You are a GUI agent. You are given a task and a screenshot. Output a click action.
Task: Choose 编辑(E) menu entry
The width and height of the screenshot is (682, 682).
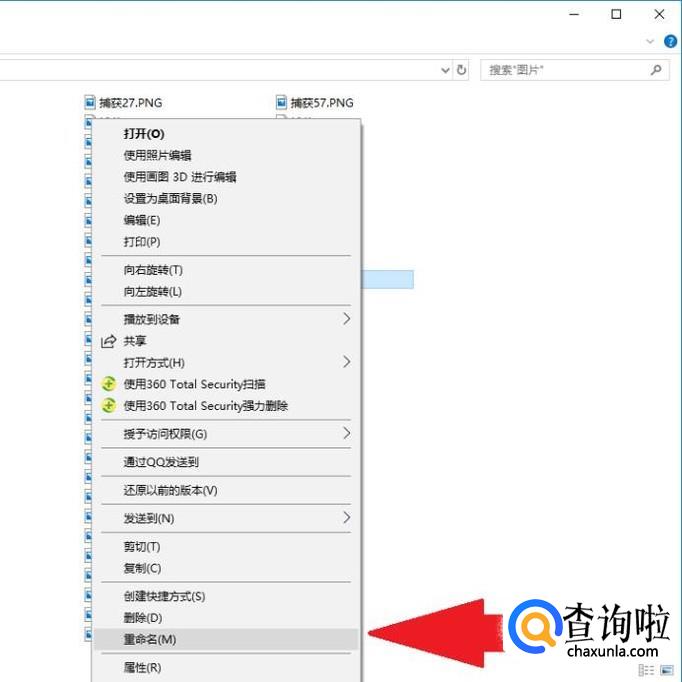(x=226, y=220)
